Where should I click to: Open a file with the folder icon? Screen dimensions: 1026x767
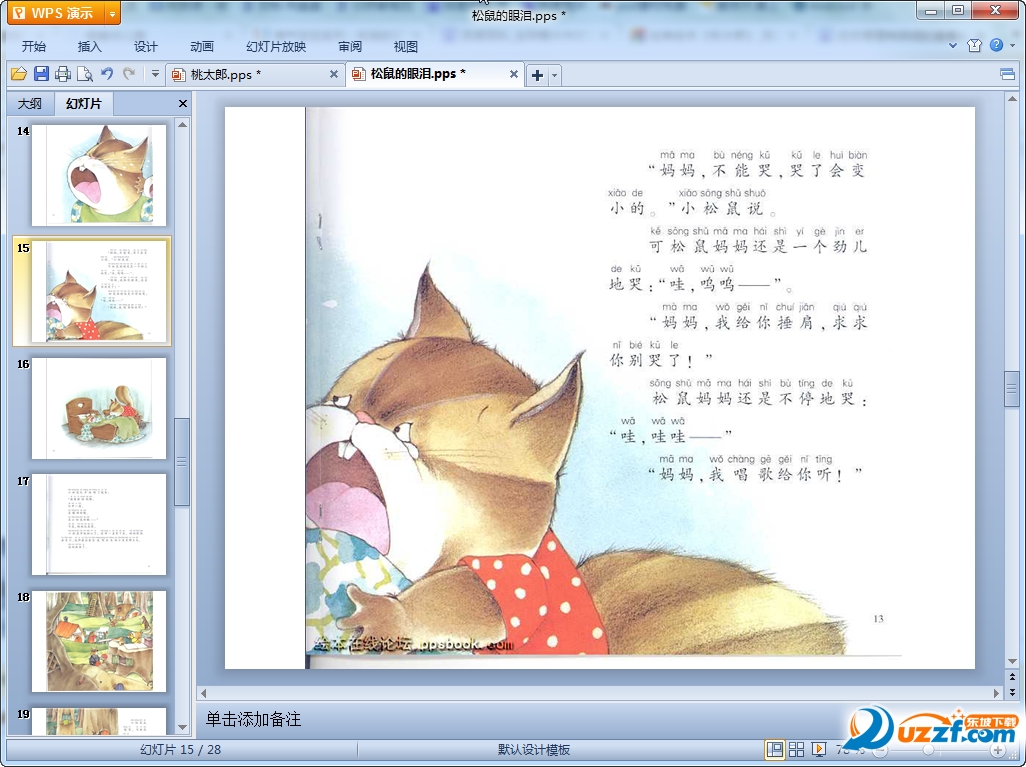pyautogui.click(x=18, y=74)
